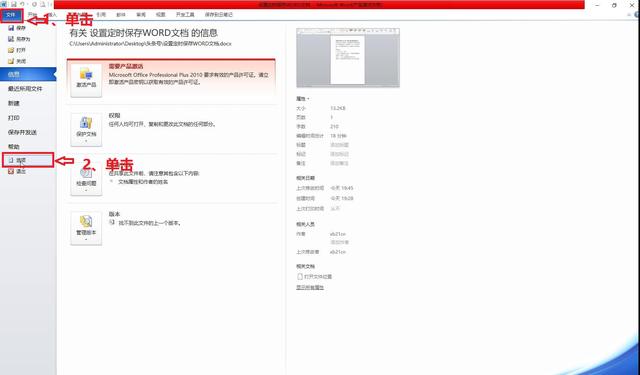The image size is (640, 375).
Task: Open the 保存到笔记 add-in tab
Action: [x=219, y=15]
